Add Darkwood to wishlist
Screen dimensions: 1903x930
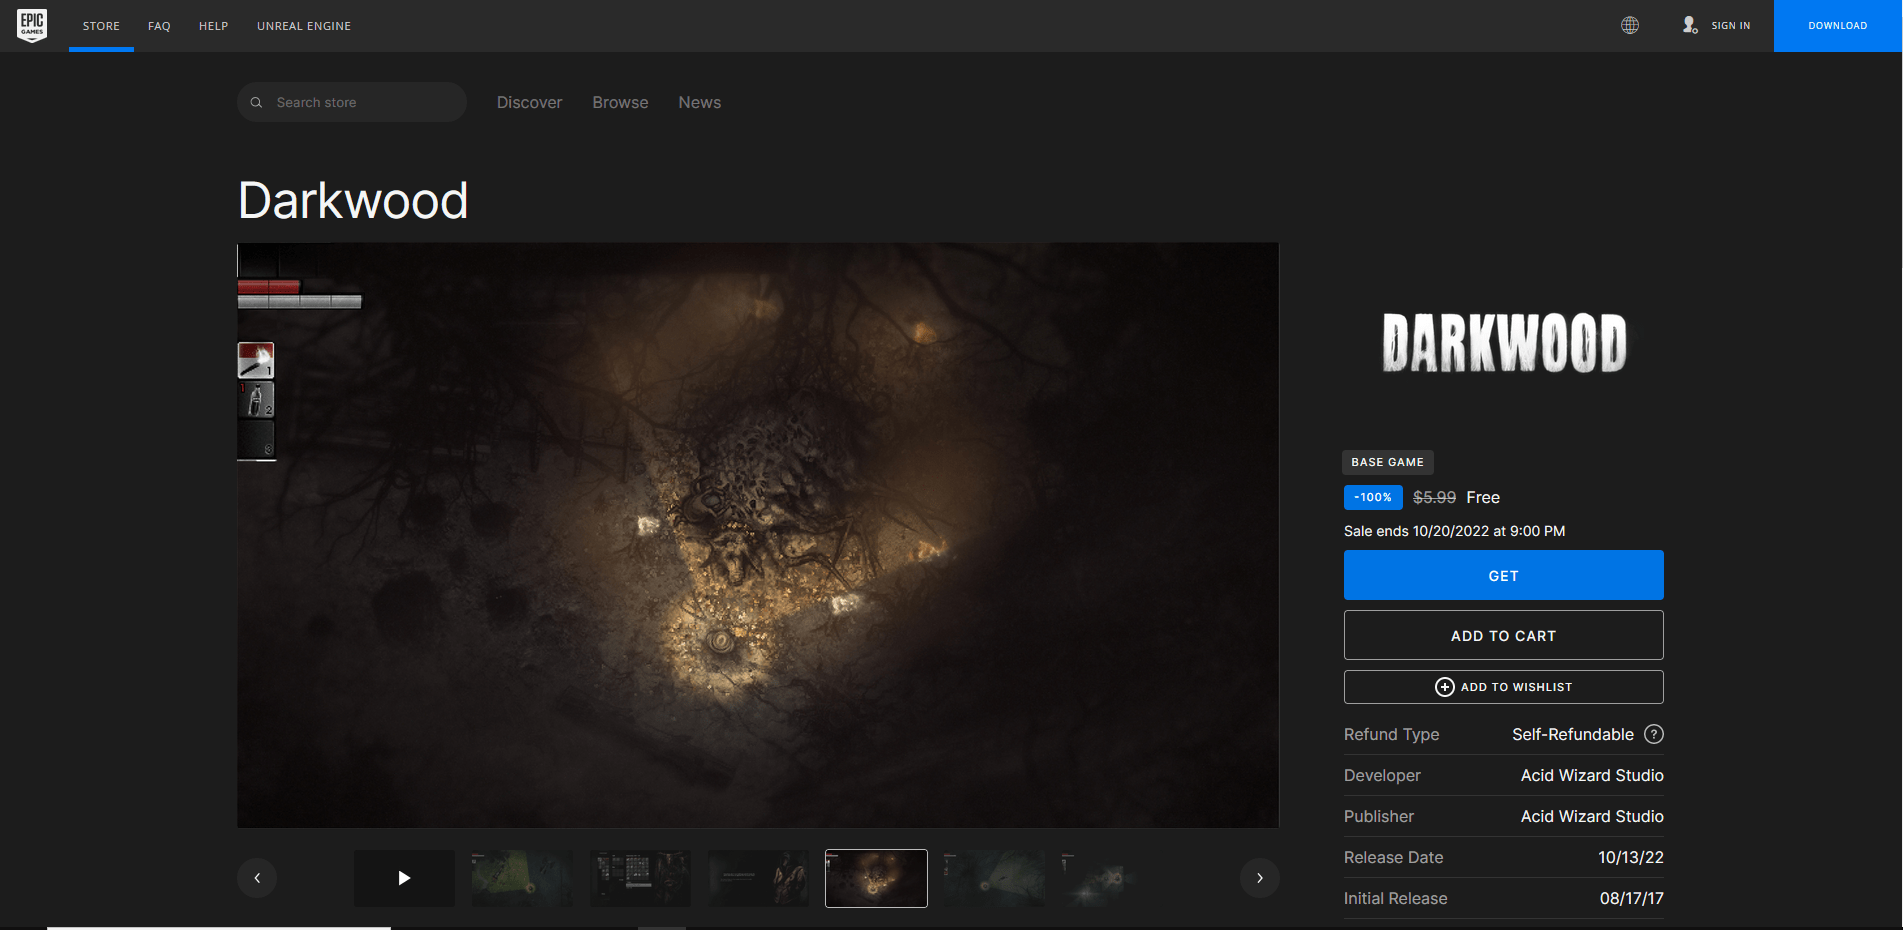pos(1504,687)
